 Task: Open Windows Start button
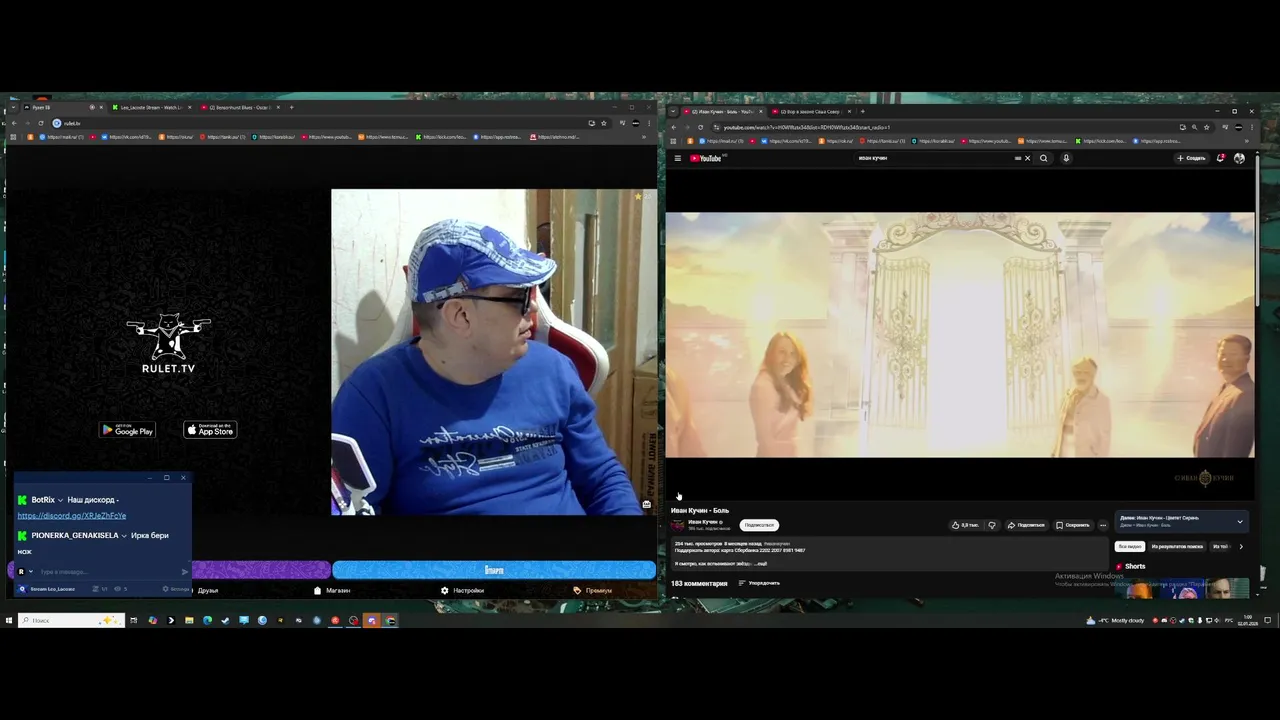[x=9, y=620]
